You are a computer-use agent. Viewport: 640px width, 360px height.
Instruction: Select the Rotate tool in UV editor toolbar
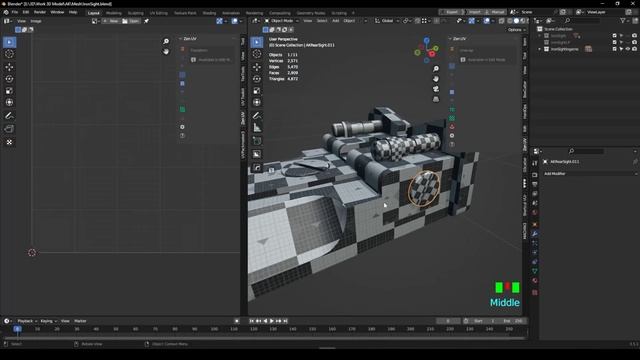(x=9, y=79)
